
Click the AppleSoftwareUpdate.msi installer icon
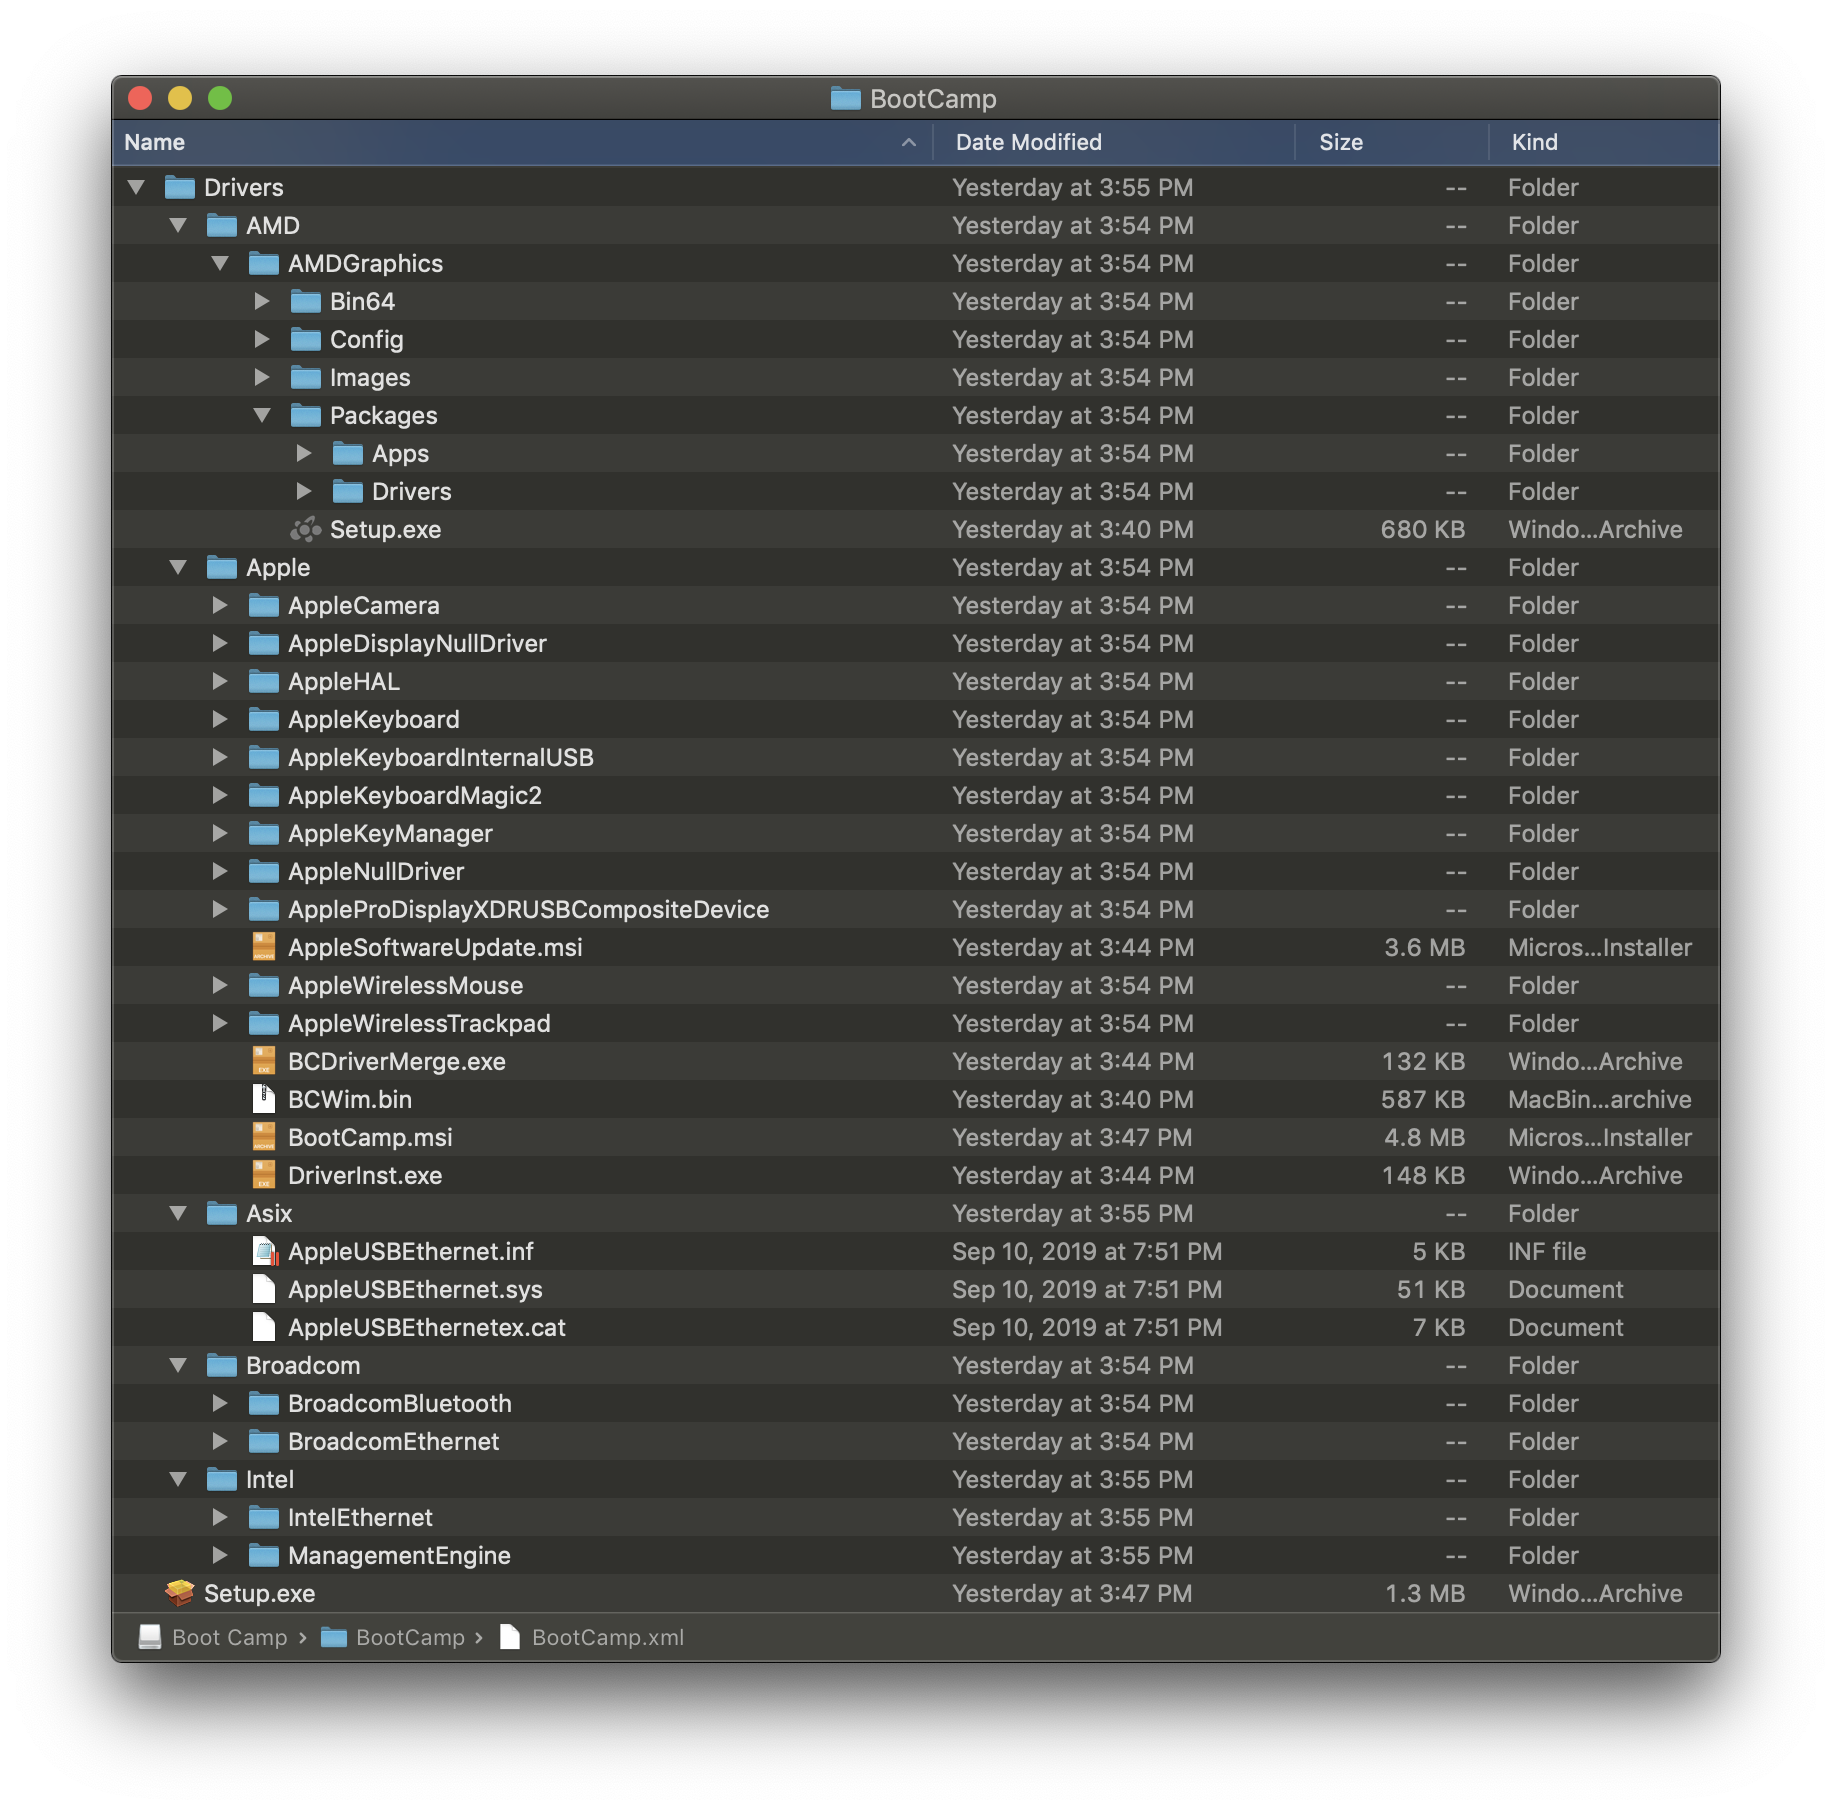[264, 947]
